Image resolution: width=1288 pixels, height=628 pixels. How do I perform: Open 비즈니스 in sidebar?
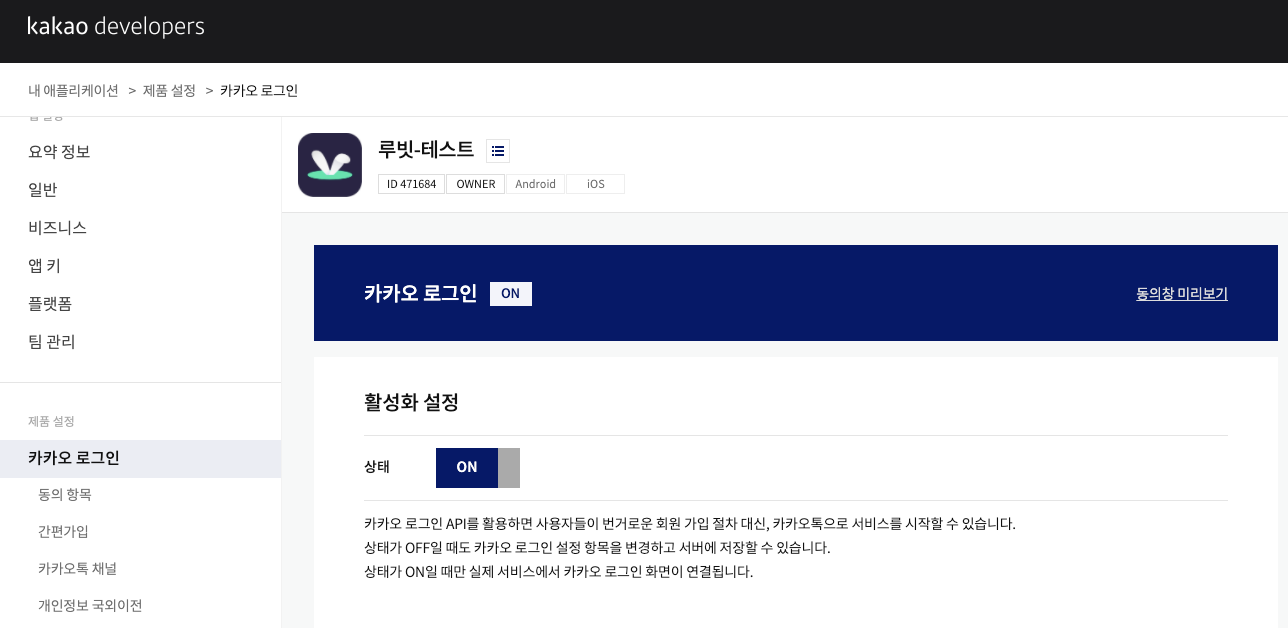(x=57, y=228)
